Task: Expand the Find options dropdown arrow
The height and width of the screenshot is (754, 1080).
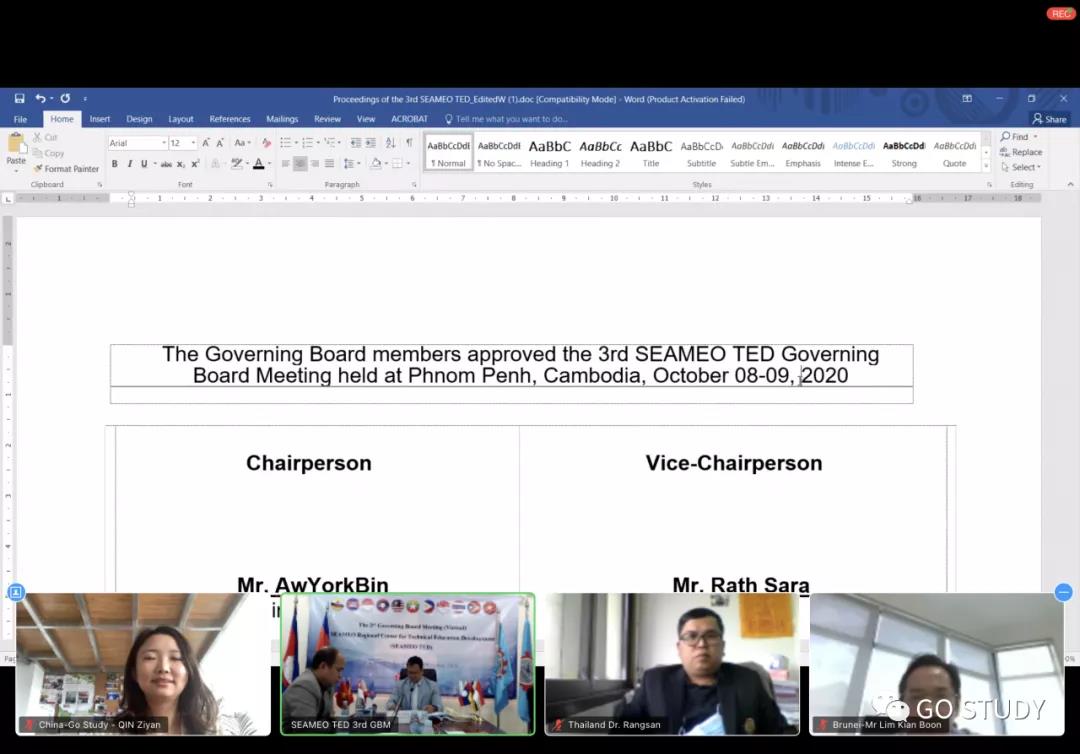Action: tap(1035, 137)
